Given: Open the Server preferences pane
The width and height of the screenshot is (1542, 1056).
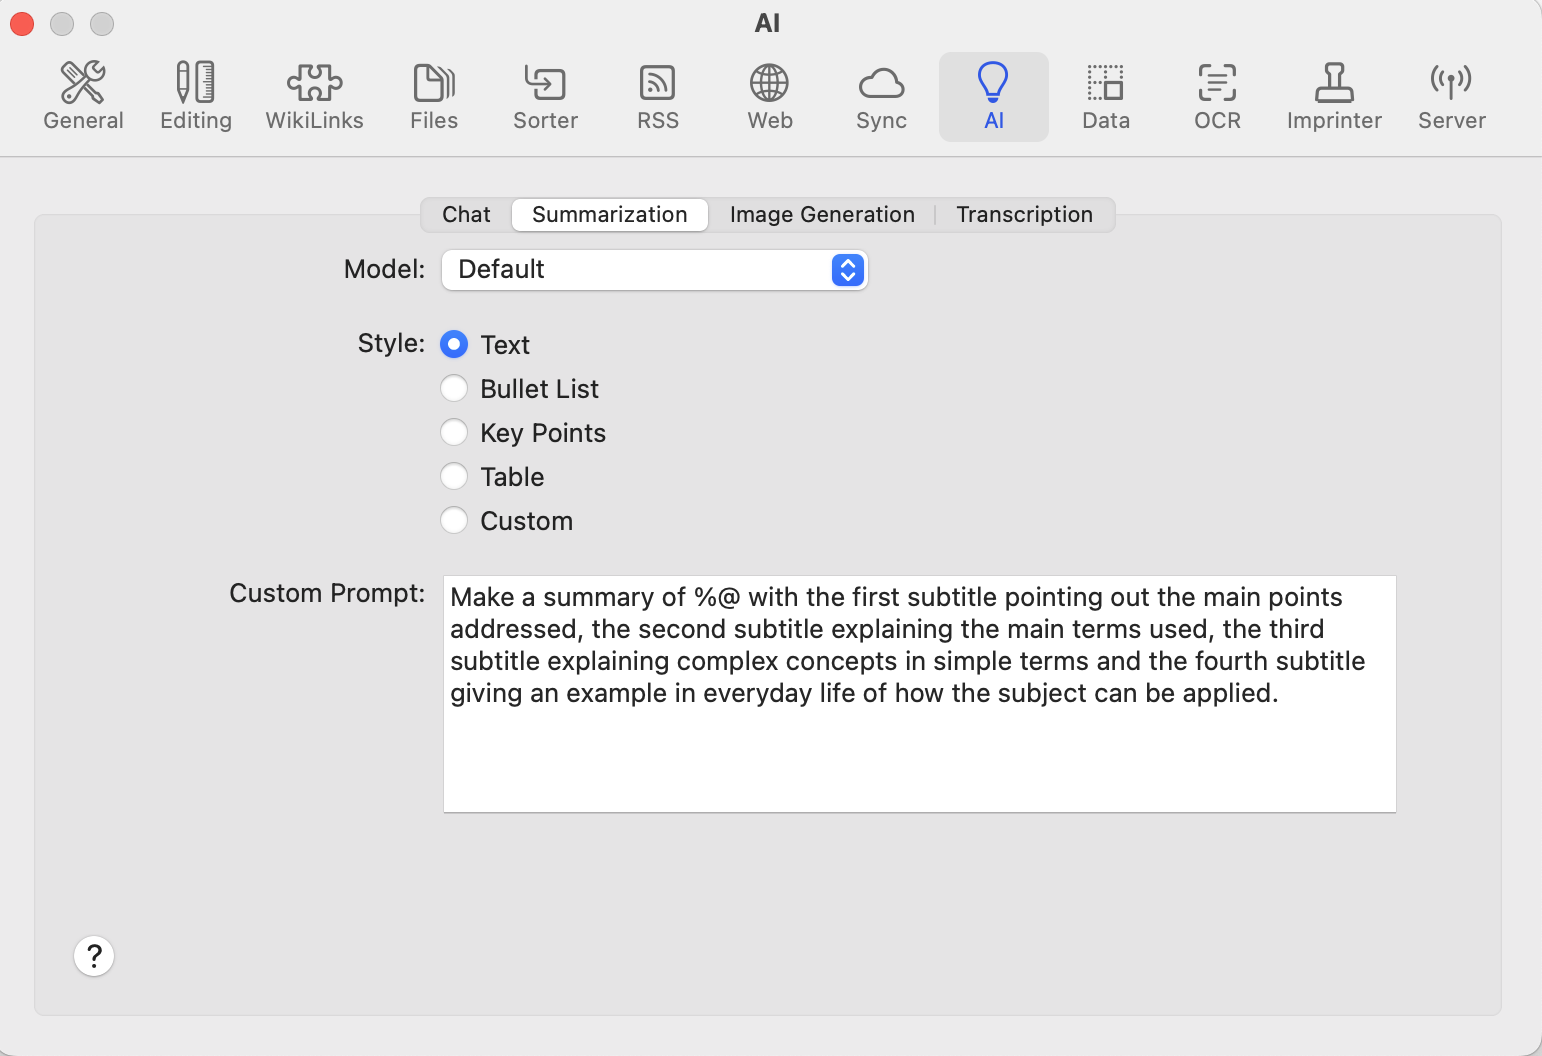Looking at the screenshot, I should click(1452, 97).
